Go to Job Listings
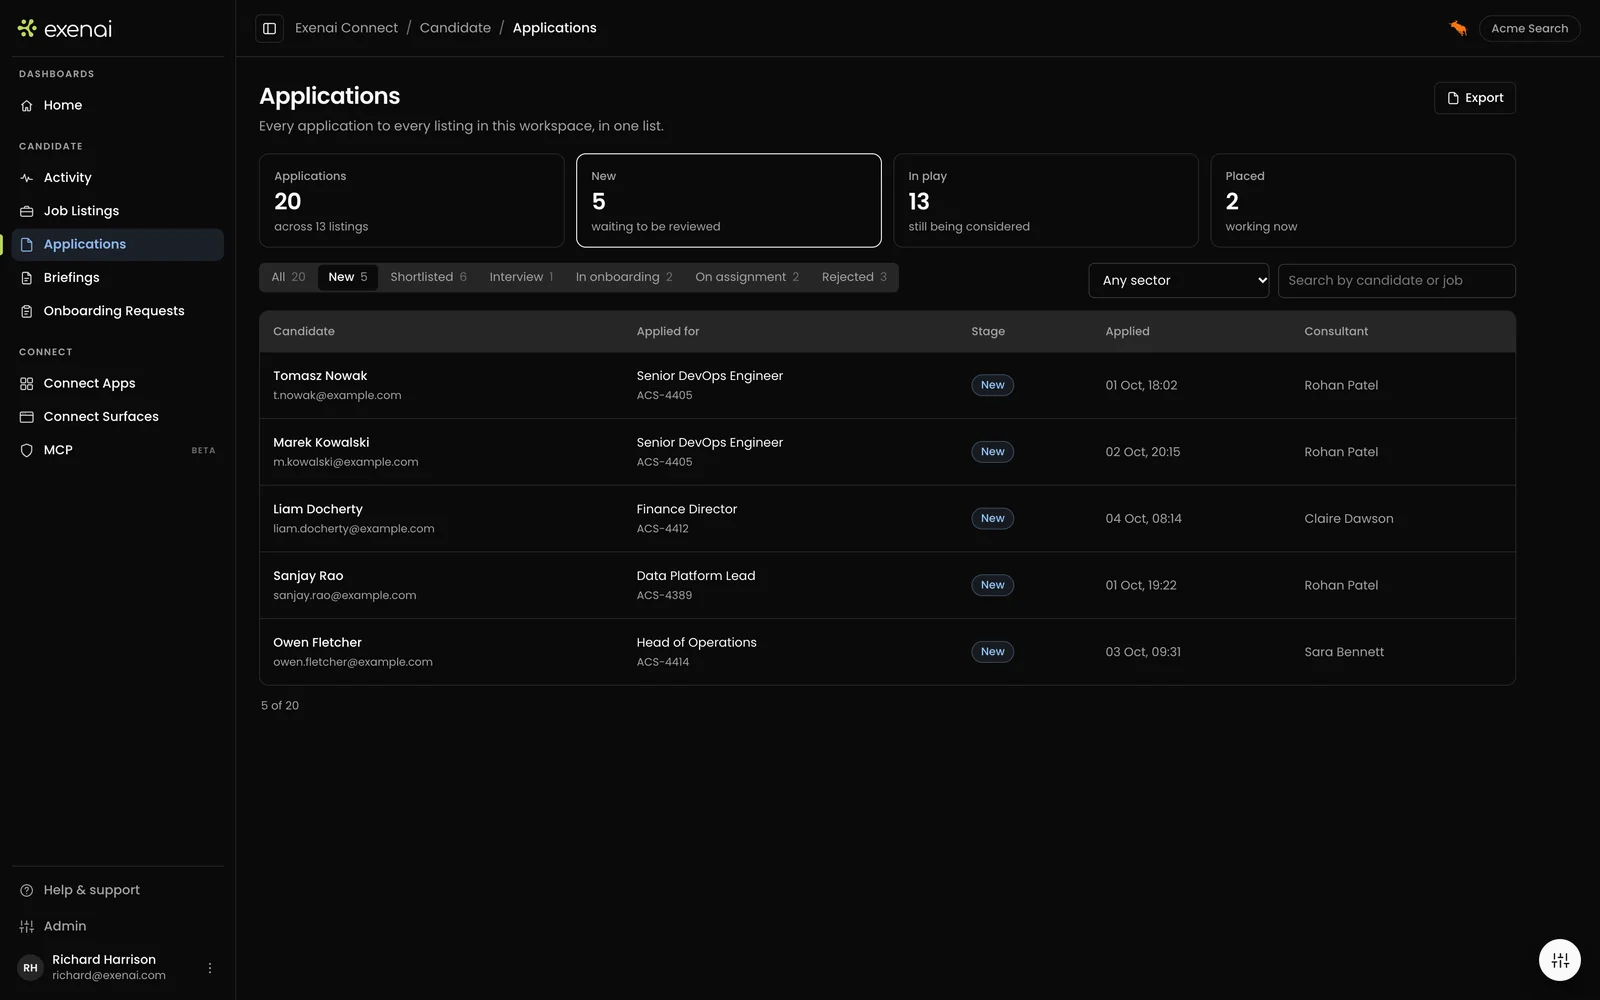1600x1000 pixels. coord(118,211)
